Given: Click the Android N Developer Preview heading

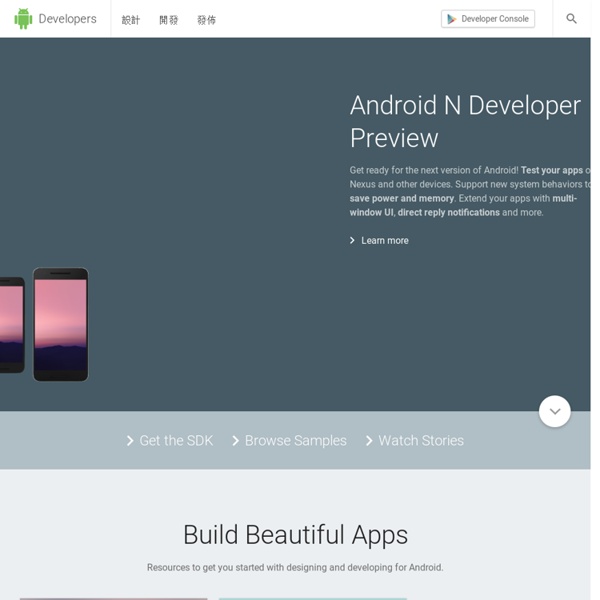Looking at the screenshot, I should point(465,121).
